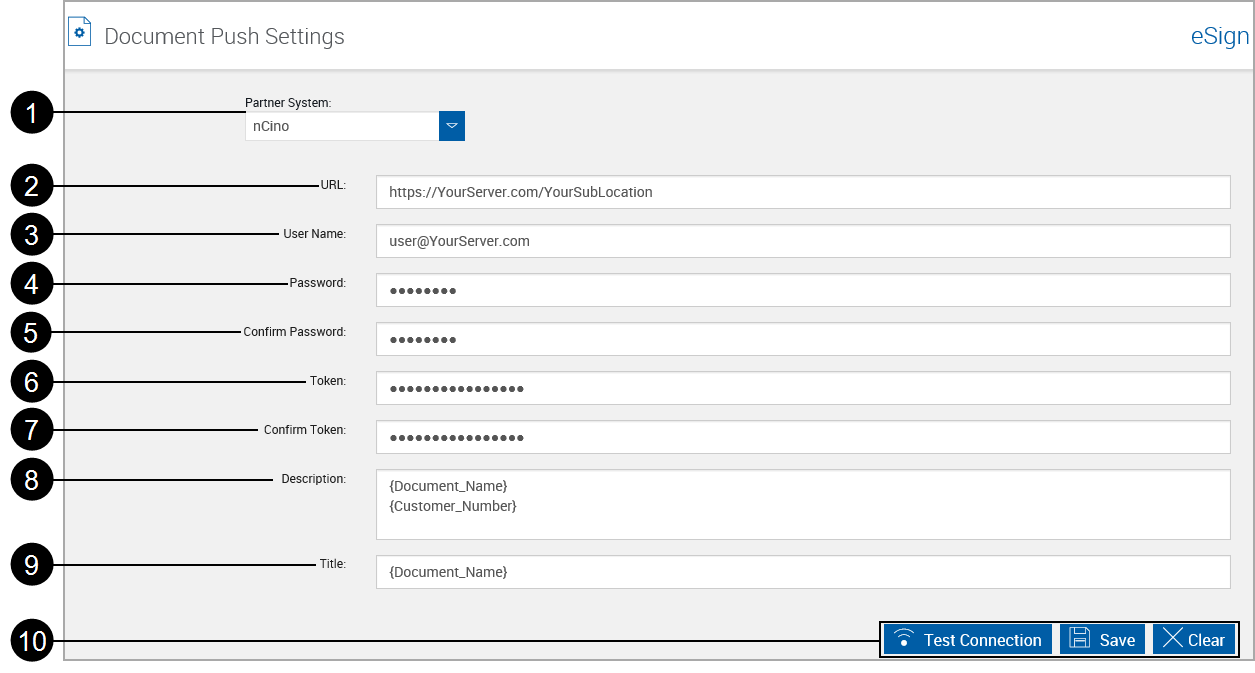Click the User Name field showing user@YourServer.com
Viewport: 1255px width, 673px height.
[x=800, y=241]
